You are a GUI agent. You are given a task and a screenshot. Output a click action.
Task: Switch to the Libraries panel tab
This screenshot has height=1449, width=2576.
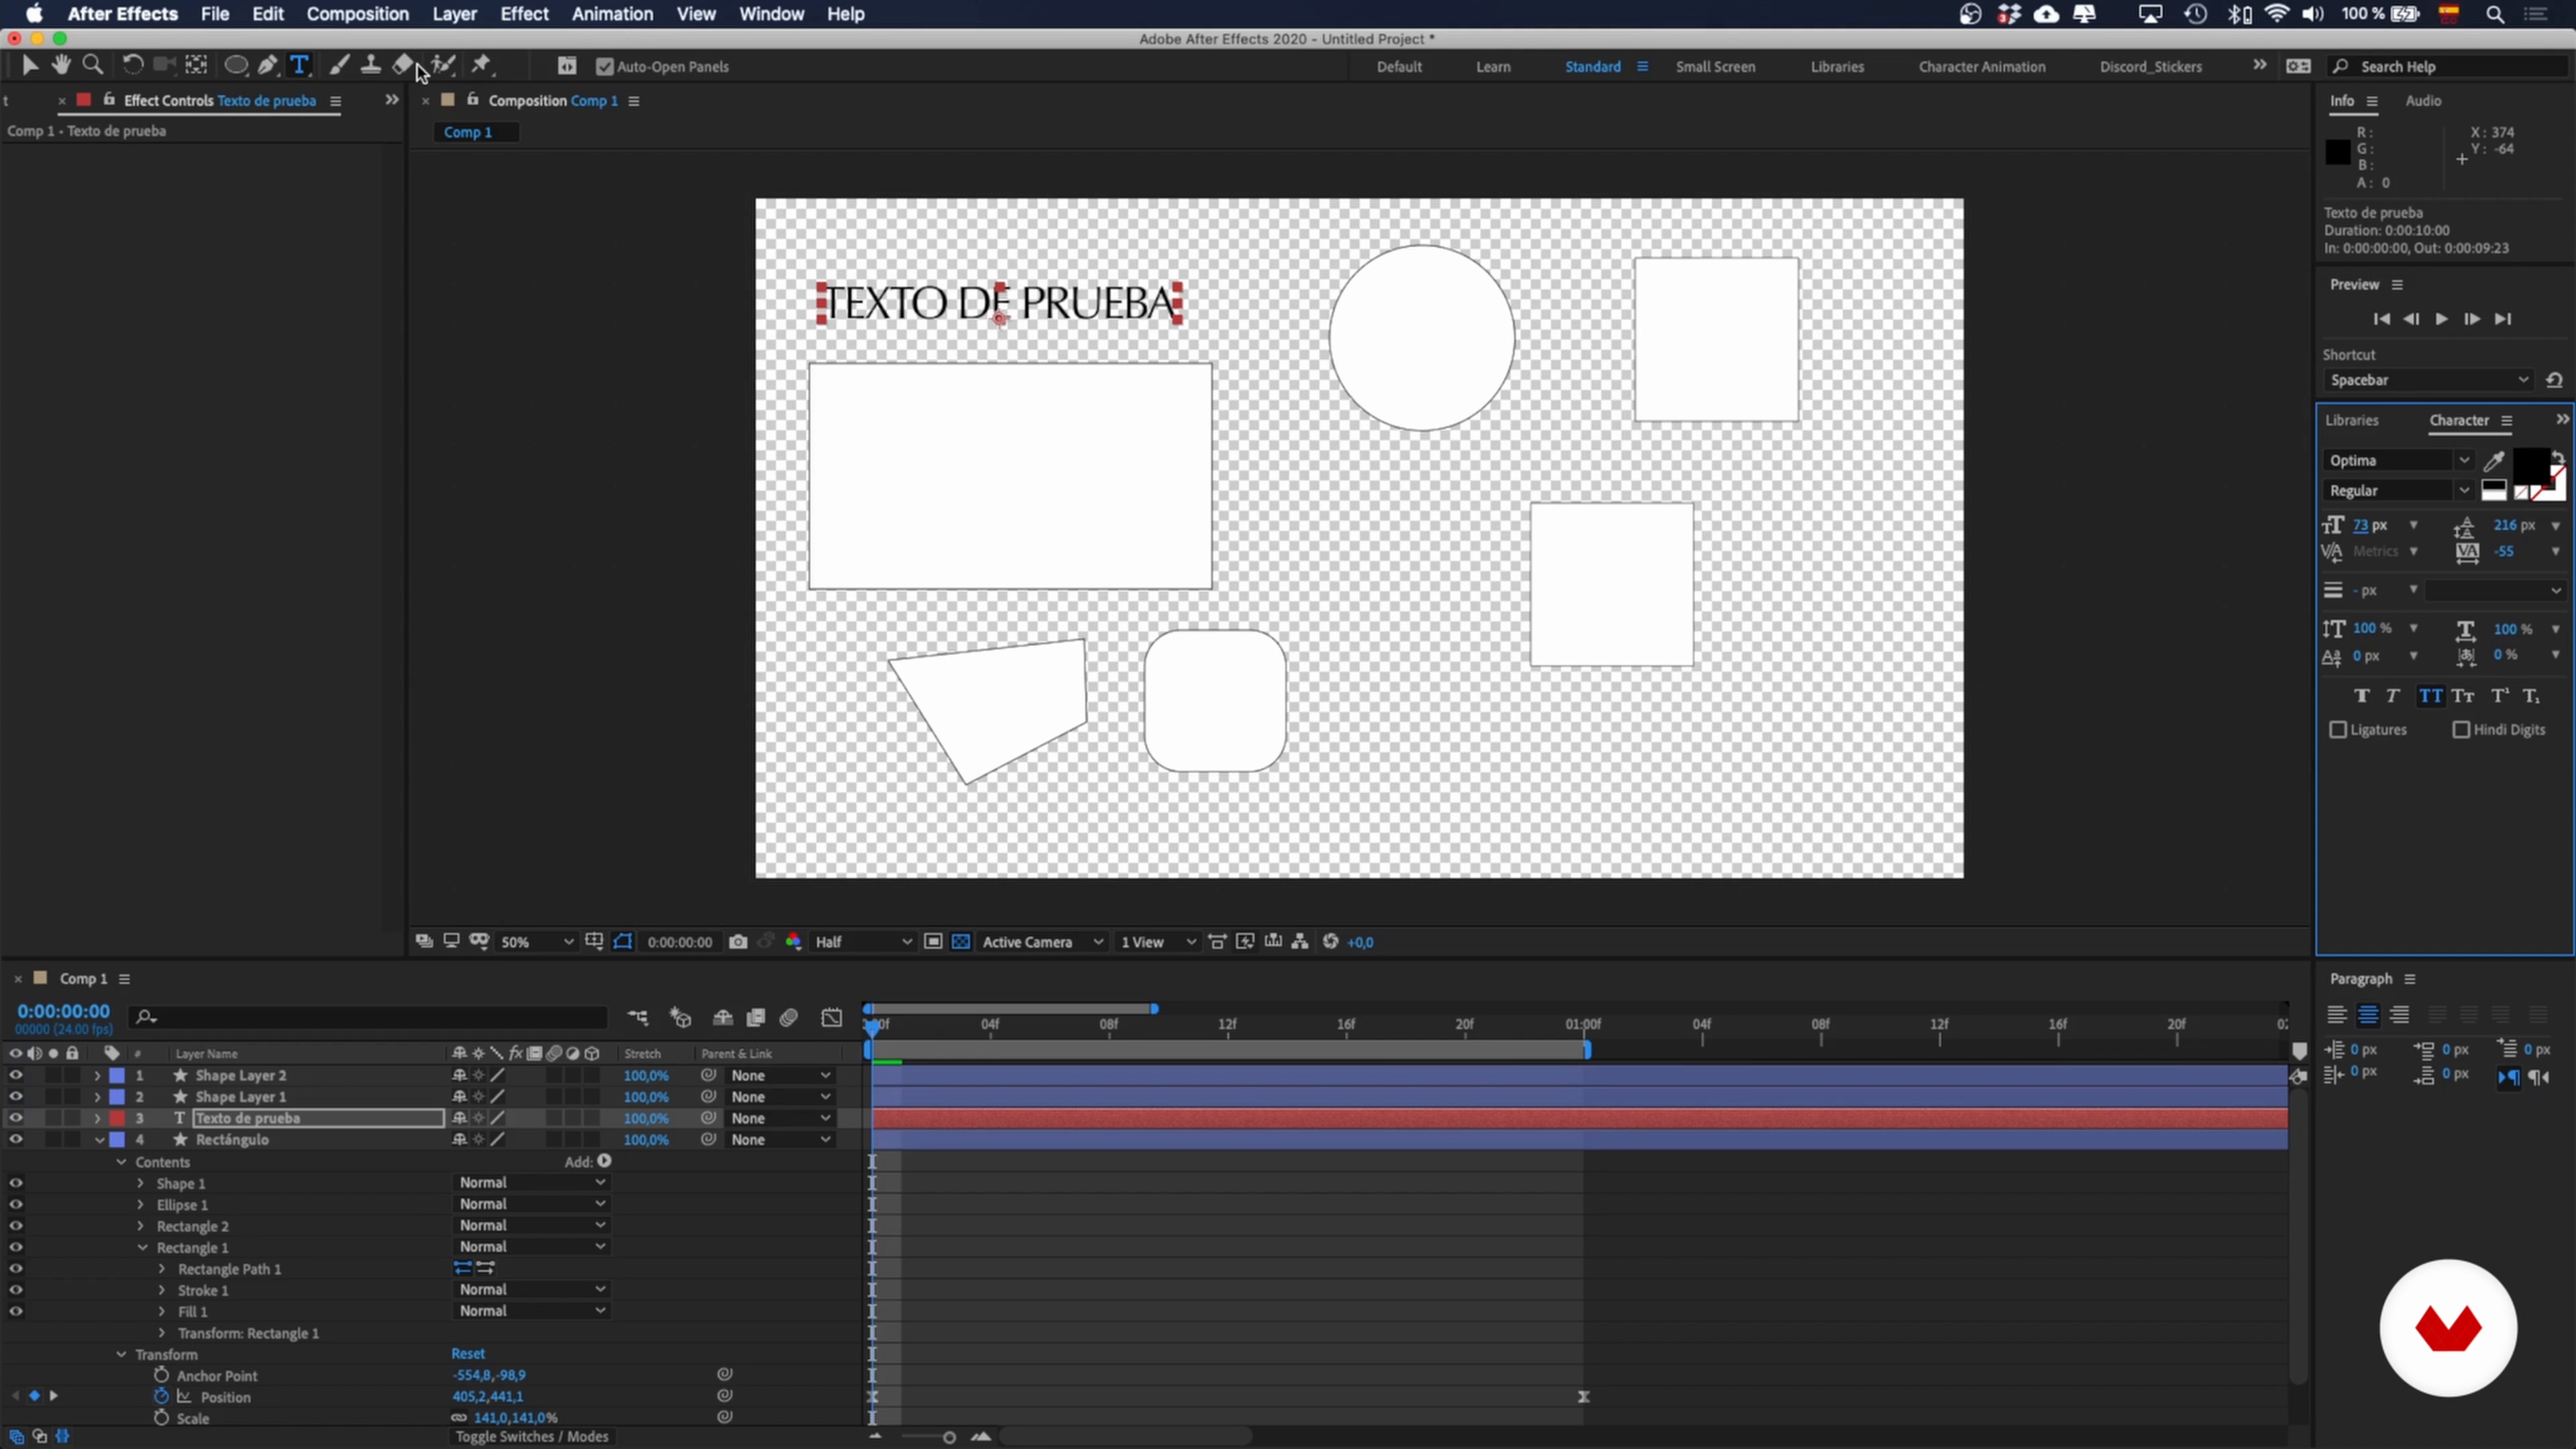pos(2351,421)
